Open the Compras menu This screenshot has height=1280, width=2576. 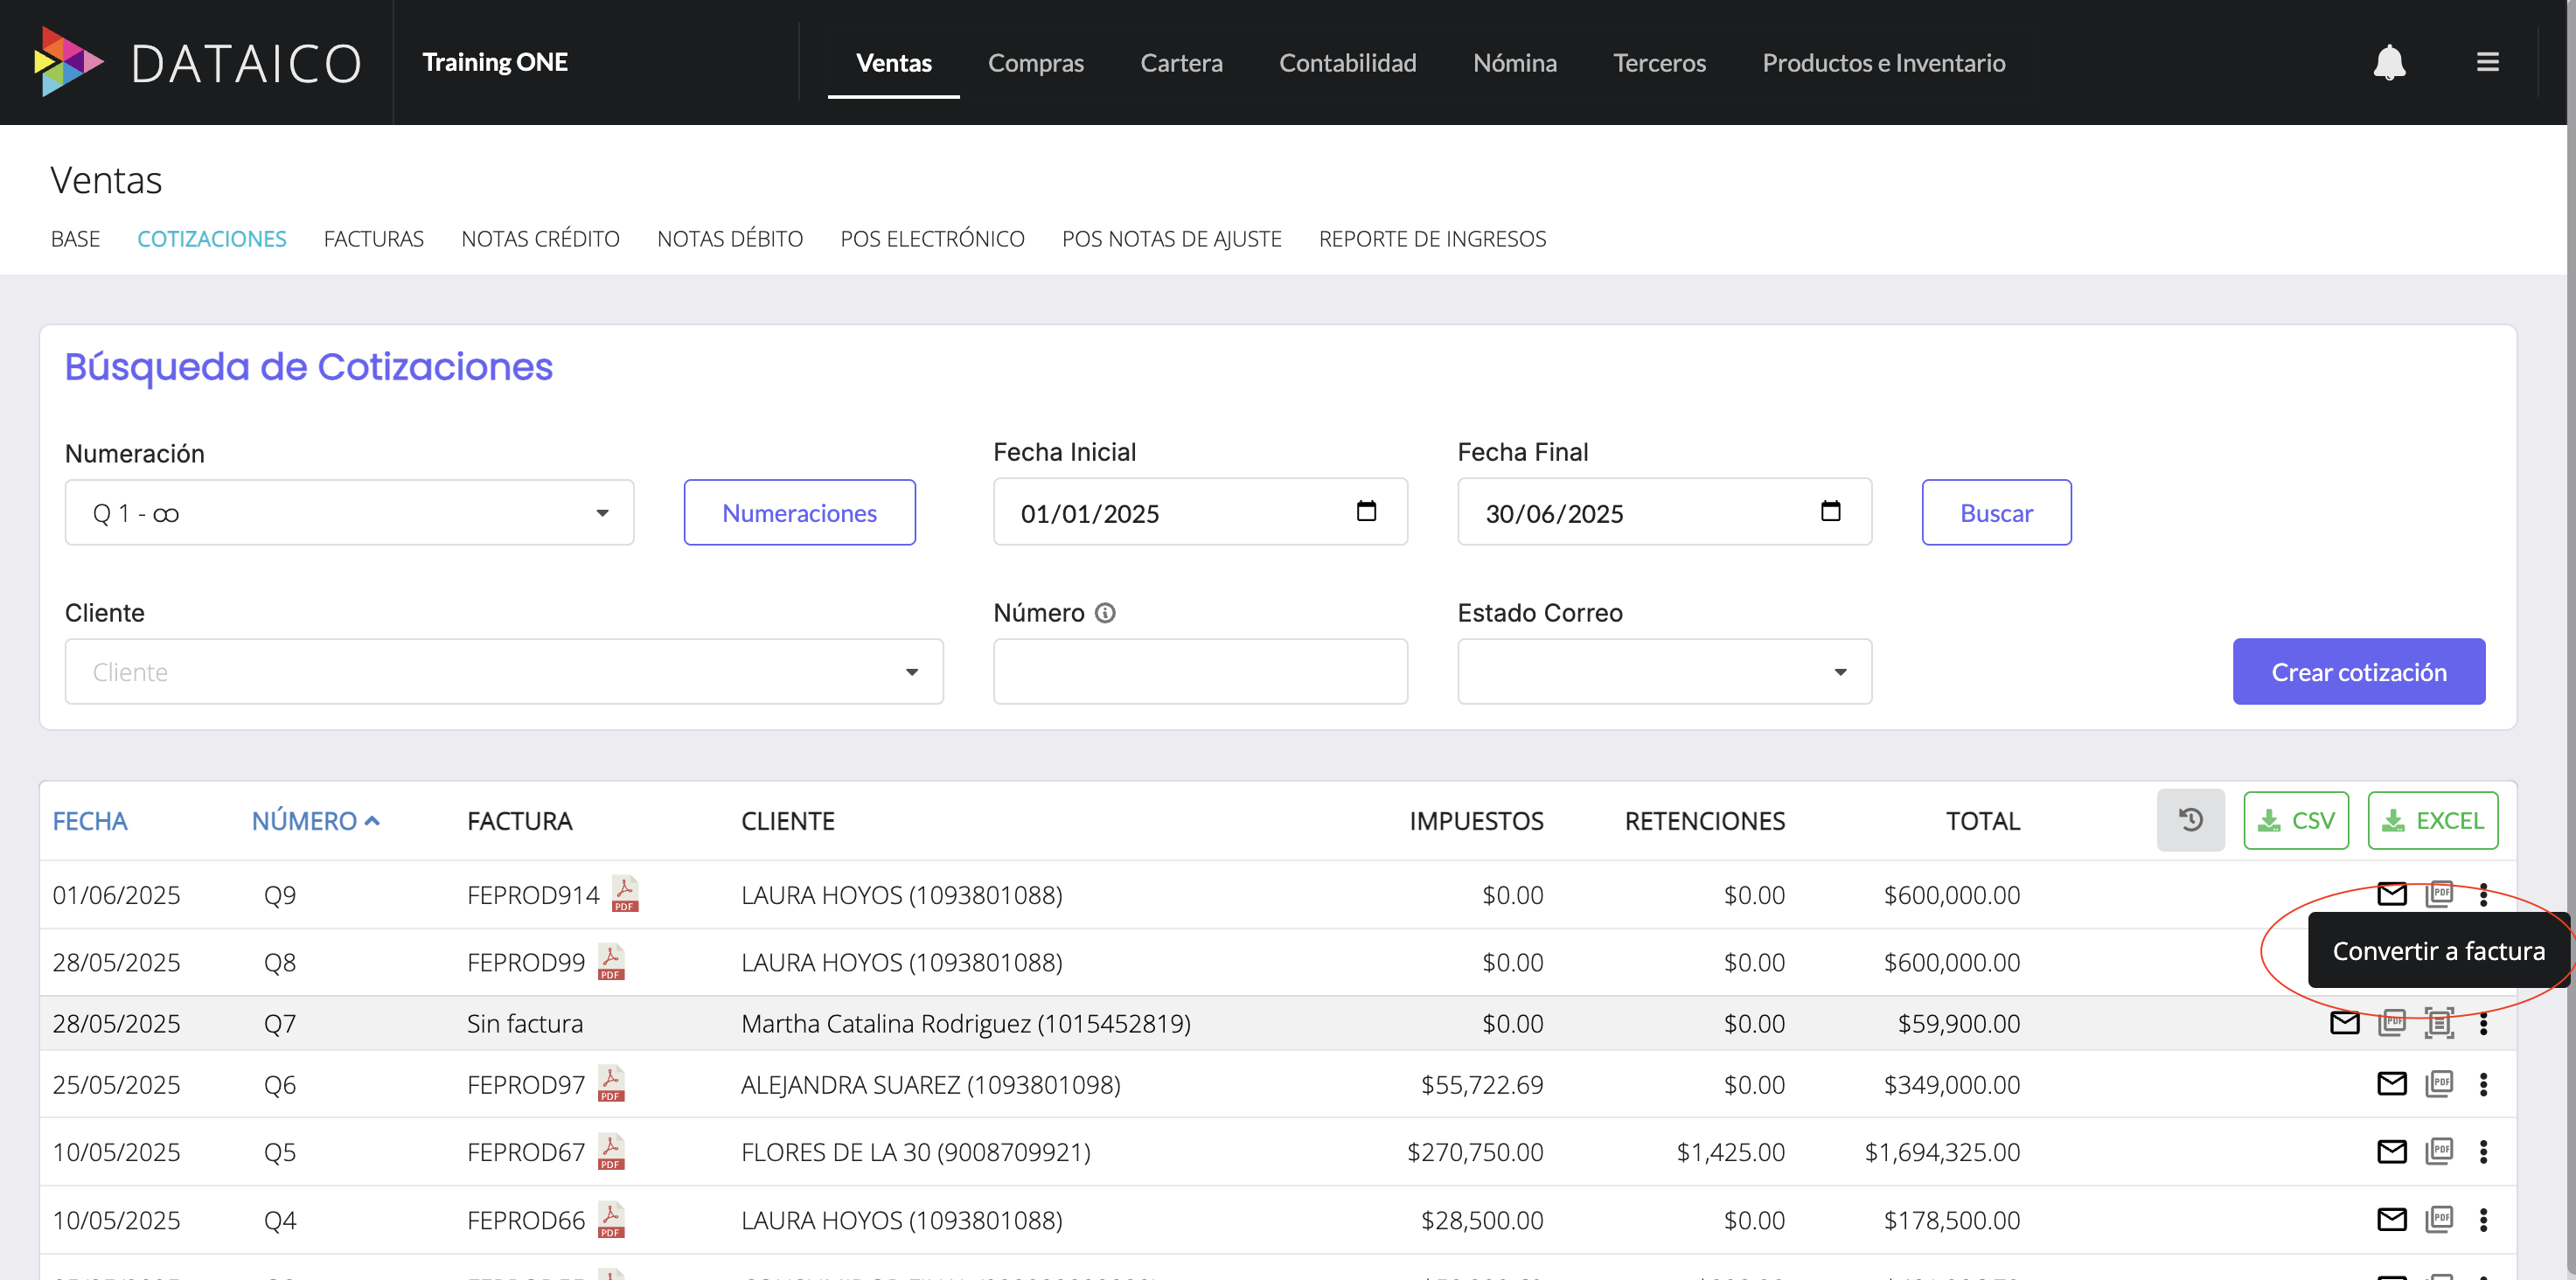[x=1036, y=62]
